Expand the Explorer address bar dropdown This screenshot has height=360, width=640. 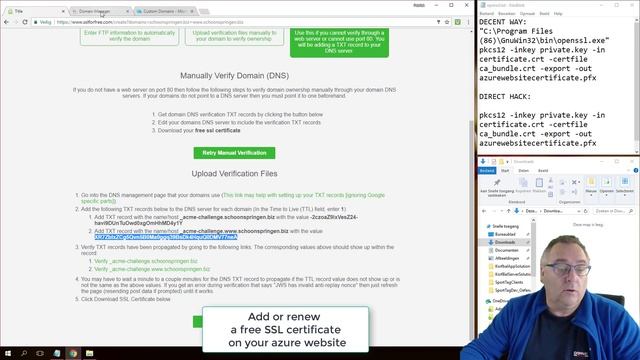[x=579, y=211]
